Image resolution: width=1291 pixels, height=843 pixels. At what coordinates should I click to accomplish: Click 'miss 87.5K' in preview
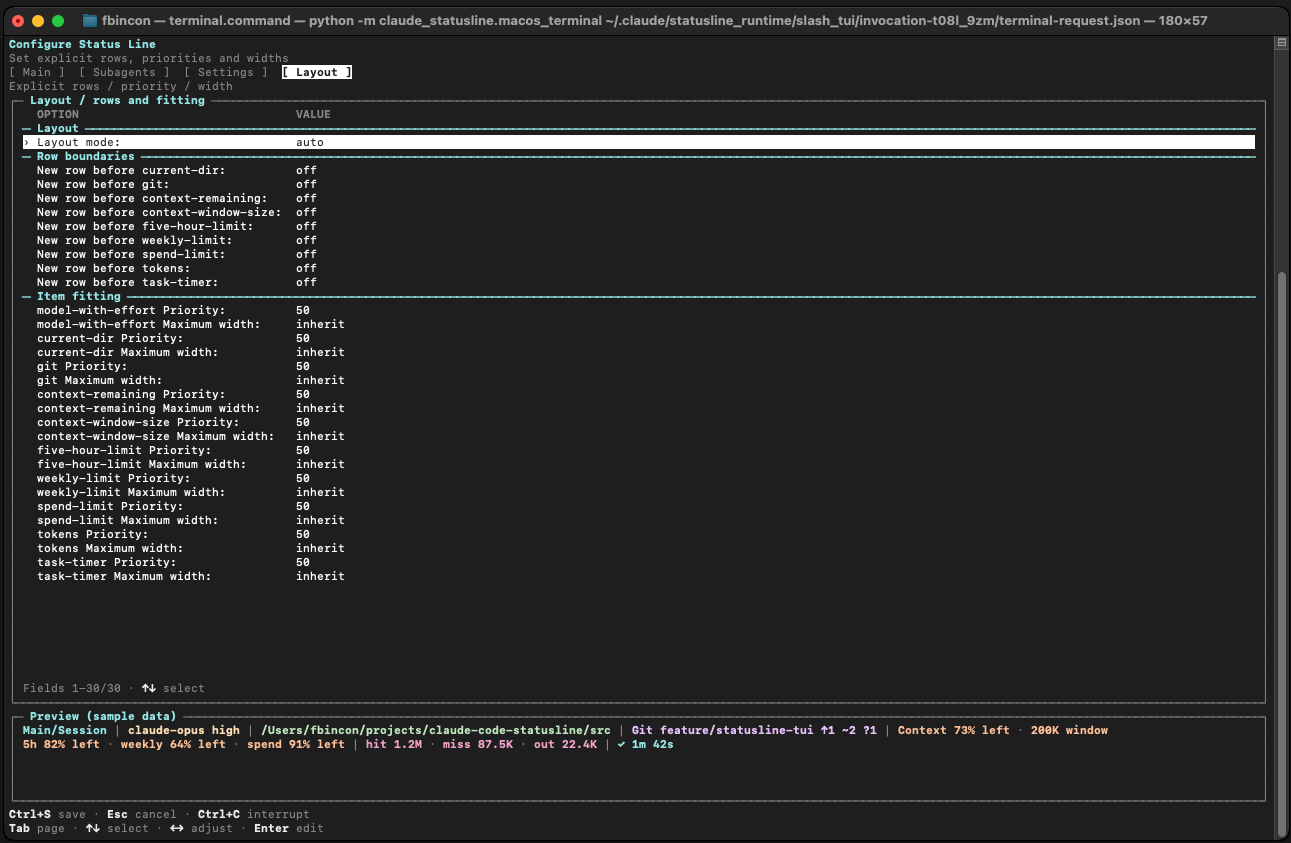click(x=478, y=744)
